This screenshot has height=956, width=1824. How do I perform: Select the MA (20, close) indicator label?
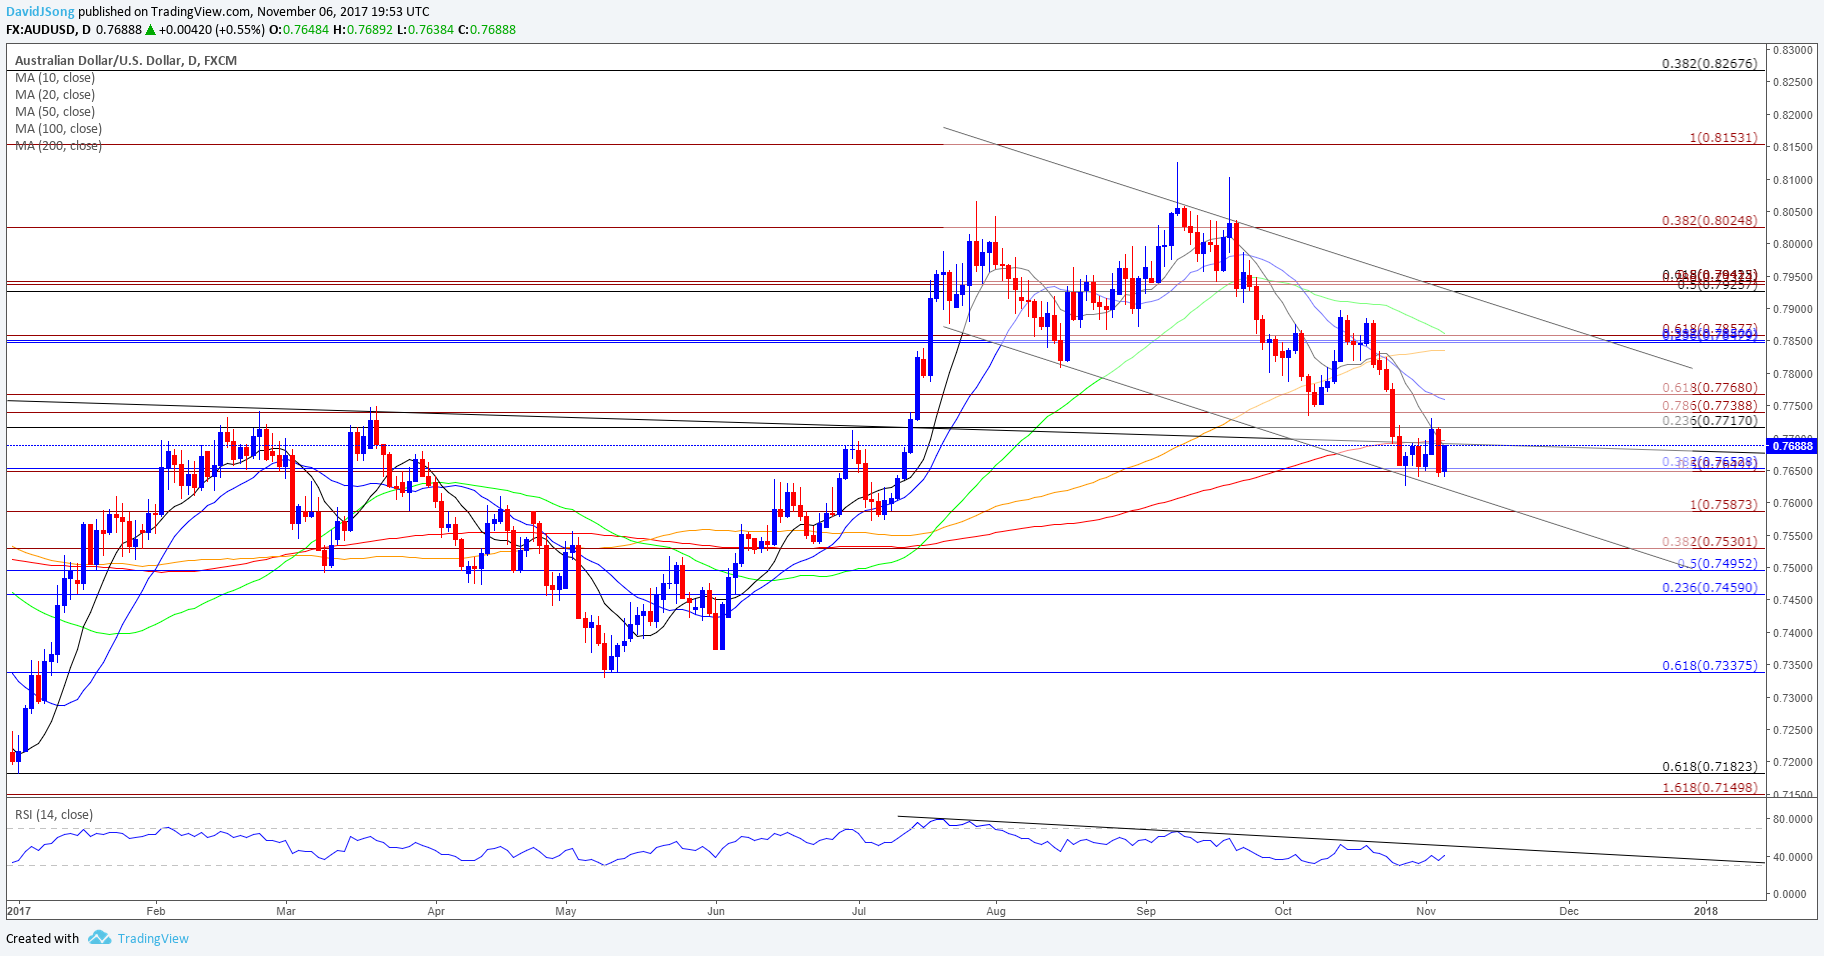point(55,95)
